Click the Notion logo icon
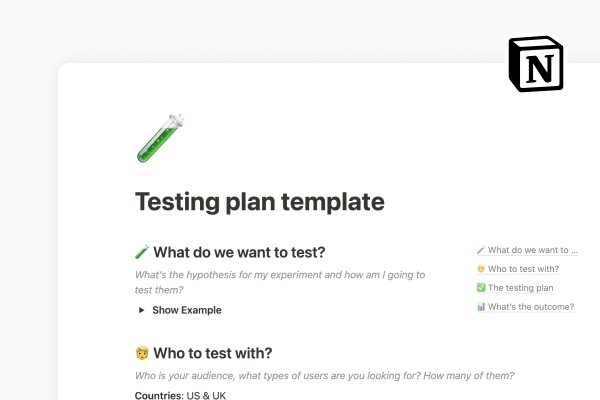Screen dimensions: 600x400 coord(536,64)
